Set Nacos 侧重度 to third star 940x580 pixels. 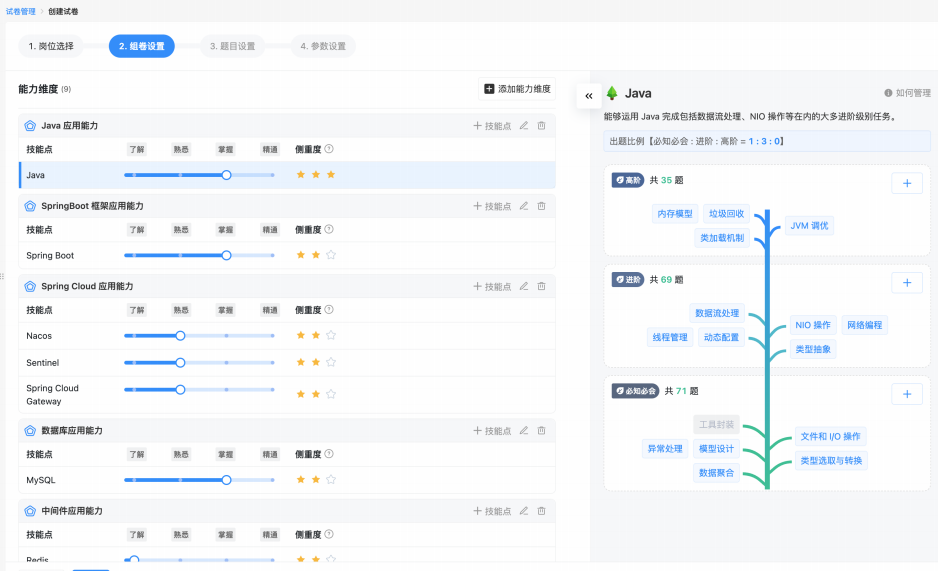click(331, 335)
